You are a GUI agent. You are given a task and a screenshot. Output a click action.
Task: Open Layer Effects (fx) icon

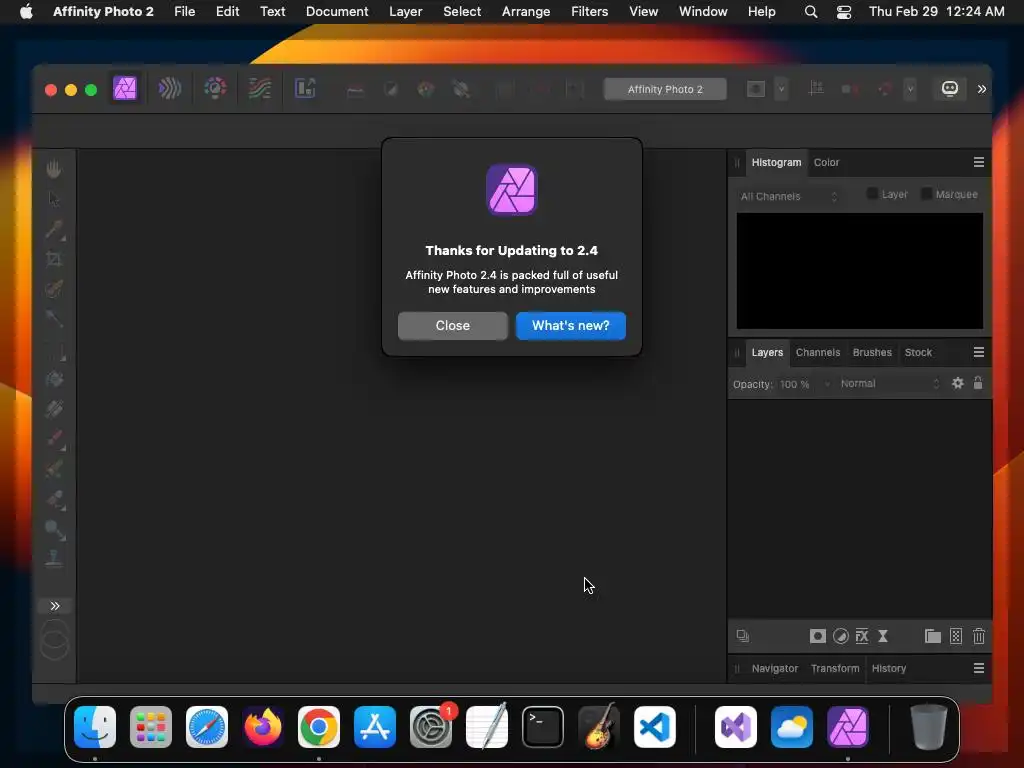pos(862,636)
